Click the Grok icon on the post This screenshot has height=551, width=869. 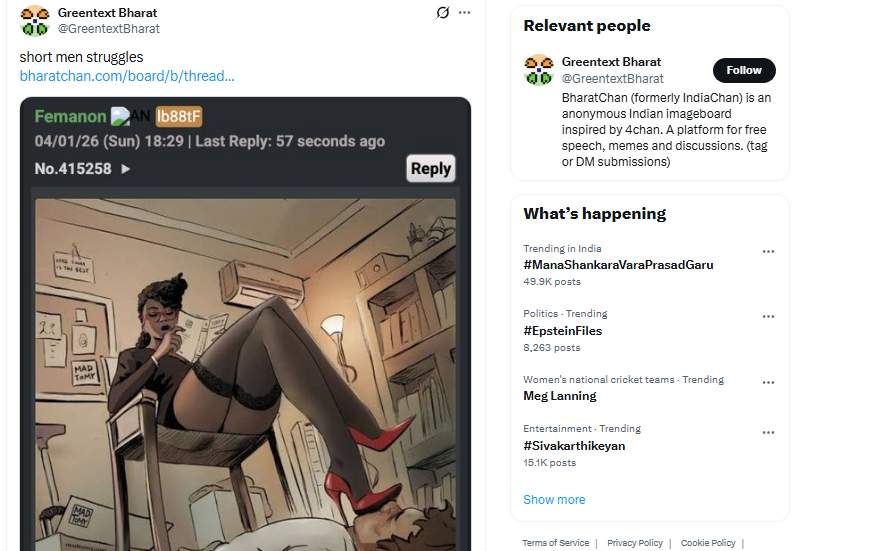tap(443, 13)
